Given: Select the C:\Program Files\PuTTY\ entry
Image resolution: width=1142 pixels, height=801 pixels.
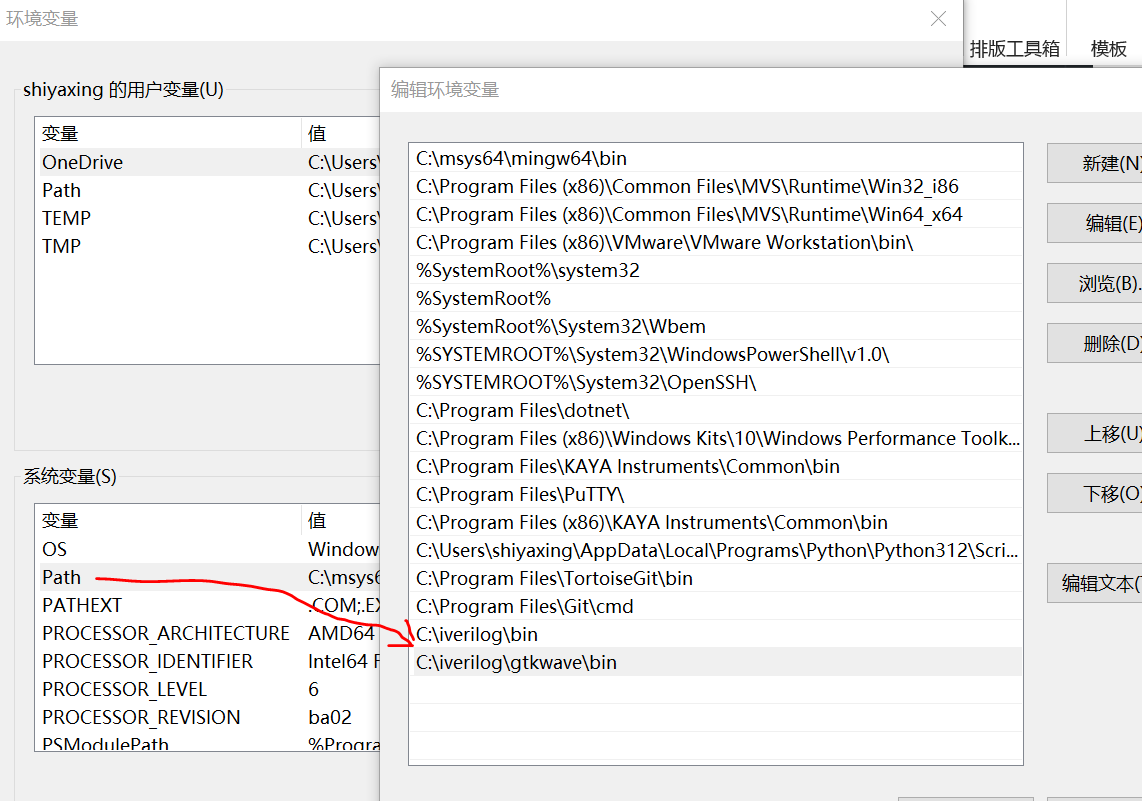Looking at the screenshot, I should [x=716, y=494].
